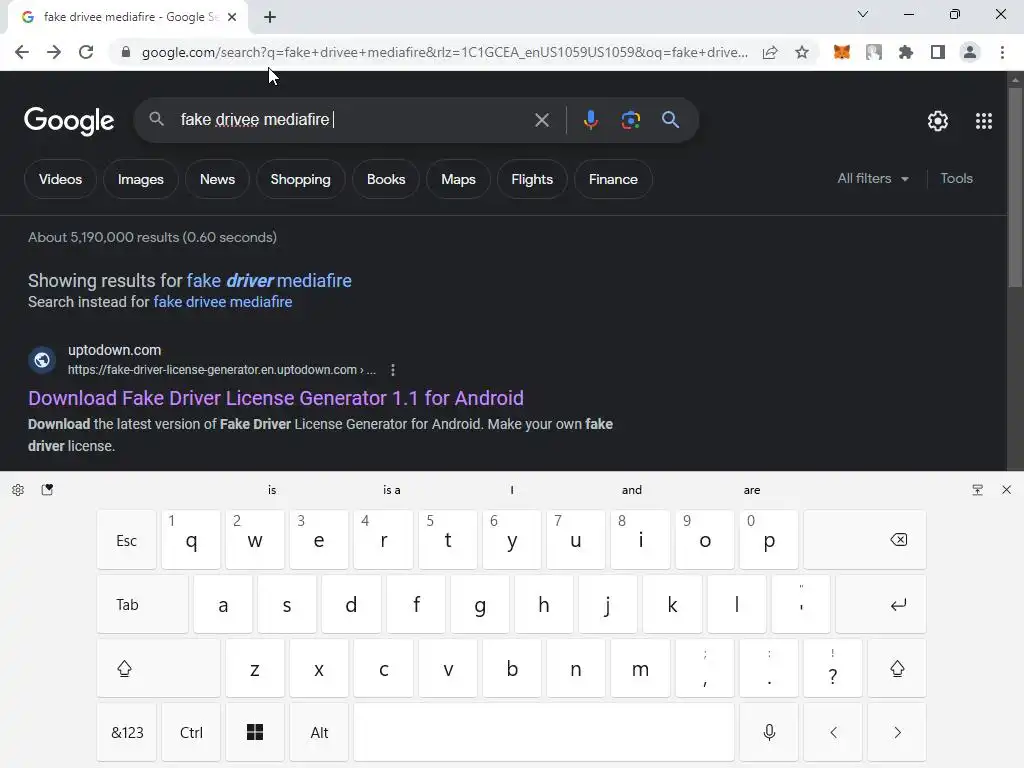Open Google quick settings gear

[938, 121]
